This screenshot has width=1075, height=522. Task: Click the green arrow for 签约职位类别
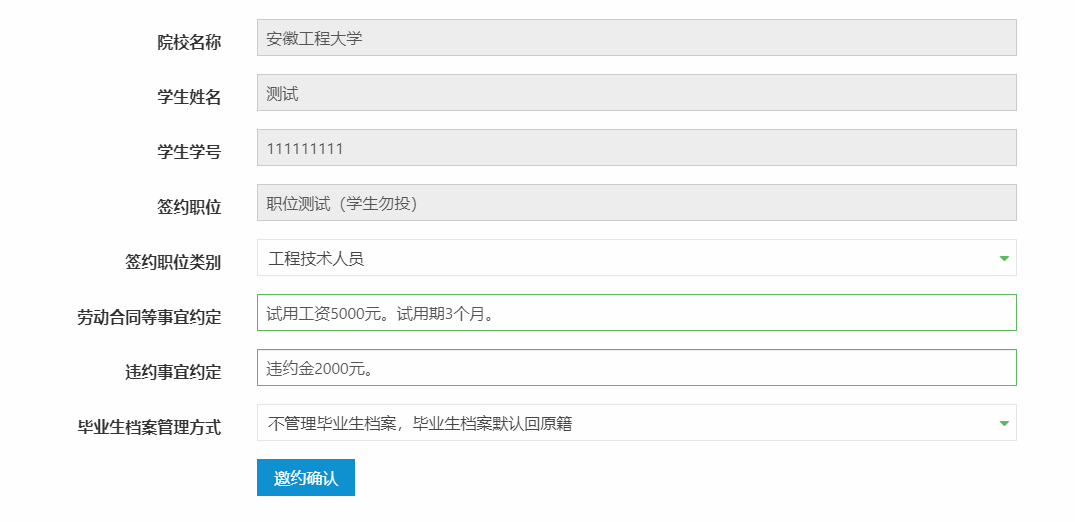(x=1003, y=259)
